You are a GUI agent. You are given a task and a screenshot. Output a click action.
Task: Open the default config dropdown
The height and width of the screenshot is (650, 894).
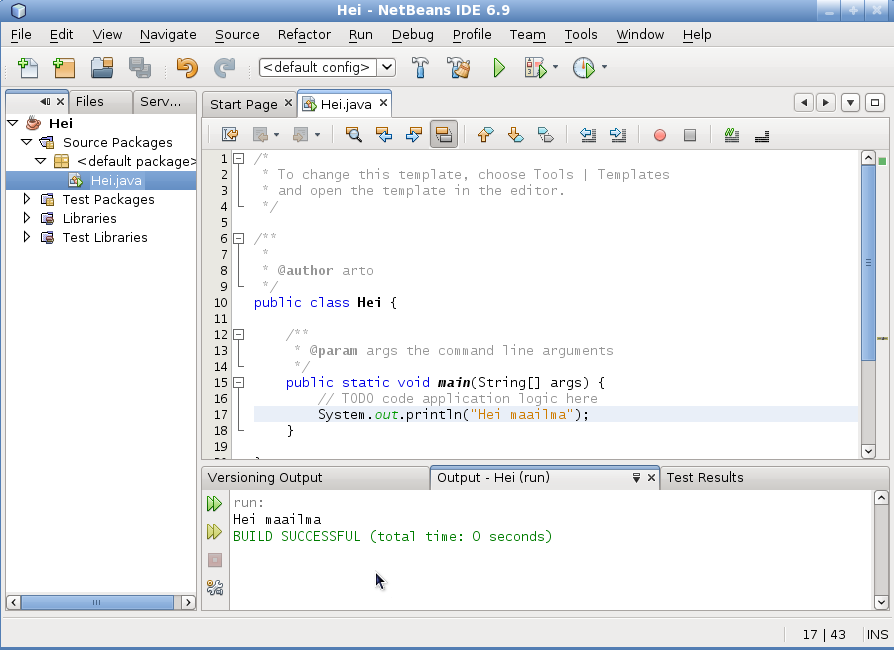pyautogui.click(x=387, y=67)
